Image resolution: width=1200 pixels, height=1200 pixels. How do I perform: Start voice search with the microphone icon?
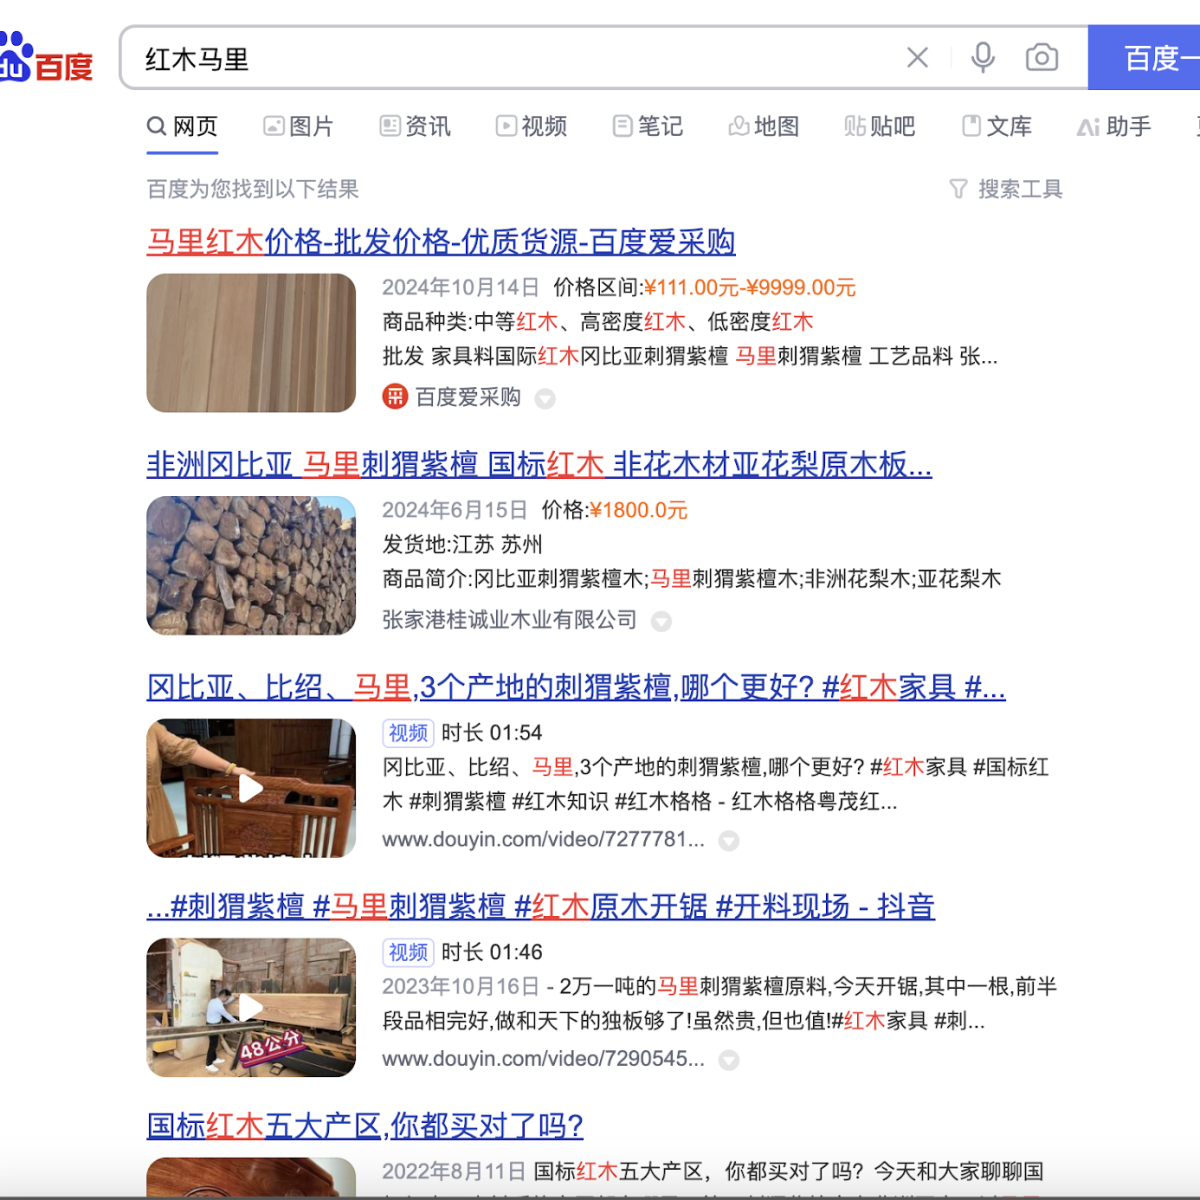pyautogui.click(x=983, y=58)
